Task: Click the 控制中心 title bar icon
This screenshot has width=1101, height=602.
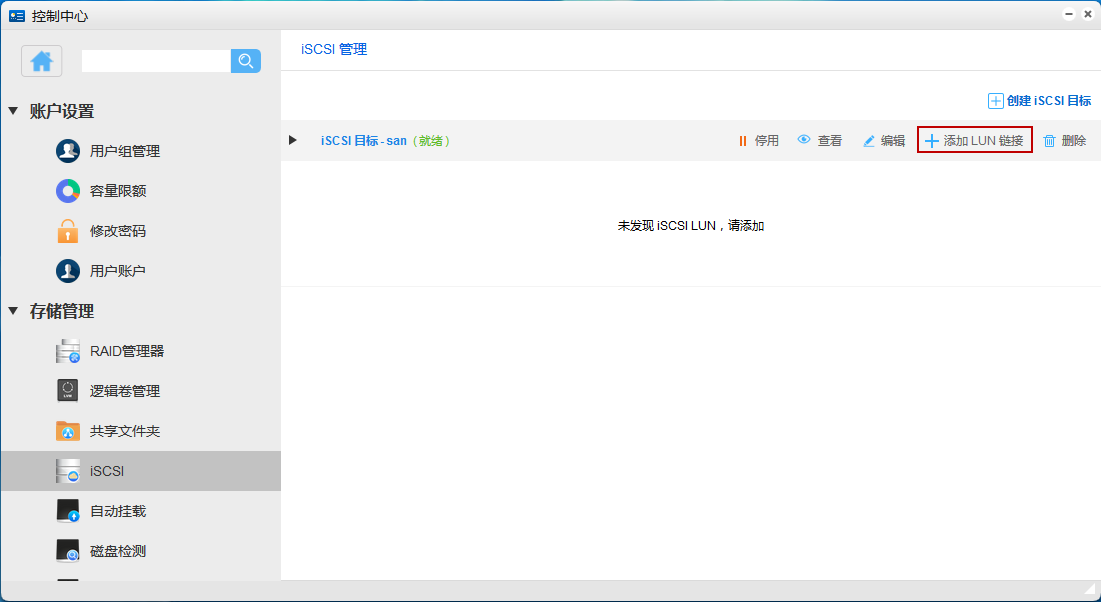Action: click(x=17, y=15)
